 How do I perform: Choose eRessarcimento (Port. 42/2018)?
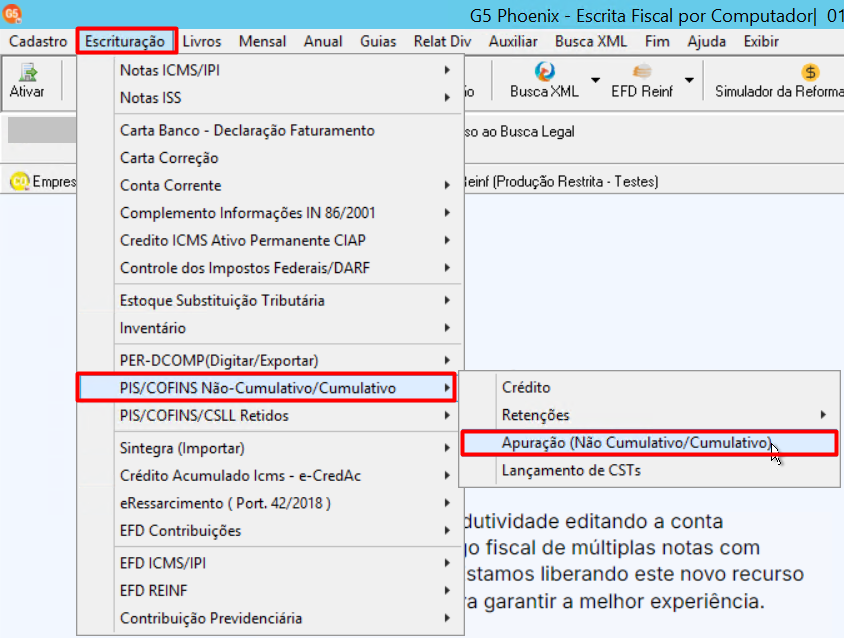(x=271, y=503)
